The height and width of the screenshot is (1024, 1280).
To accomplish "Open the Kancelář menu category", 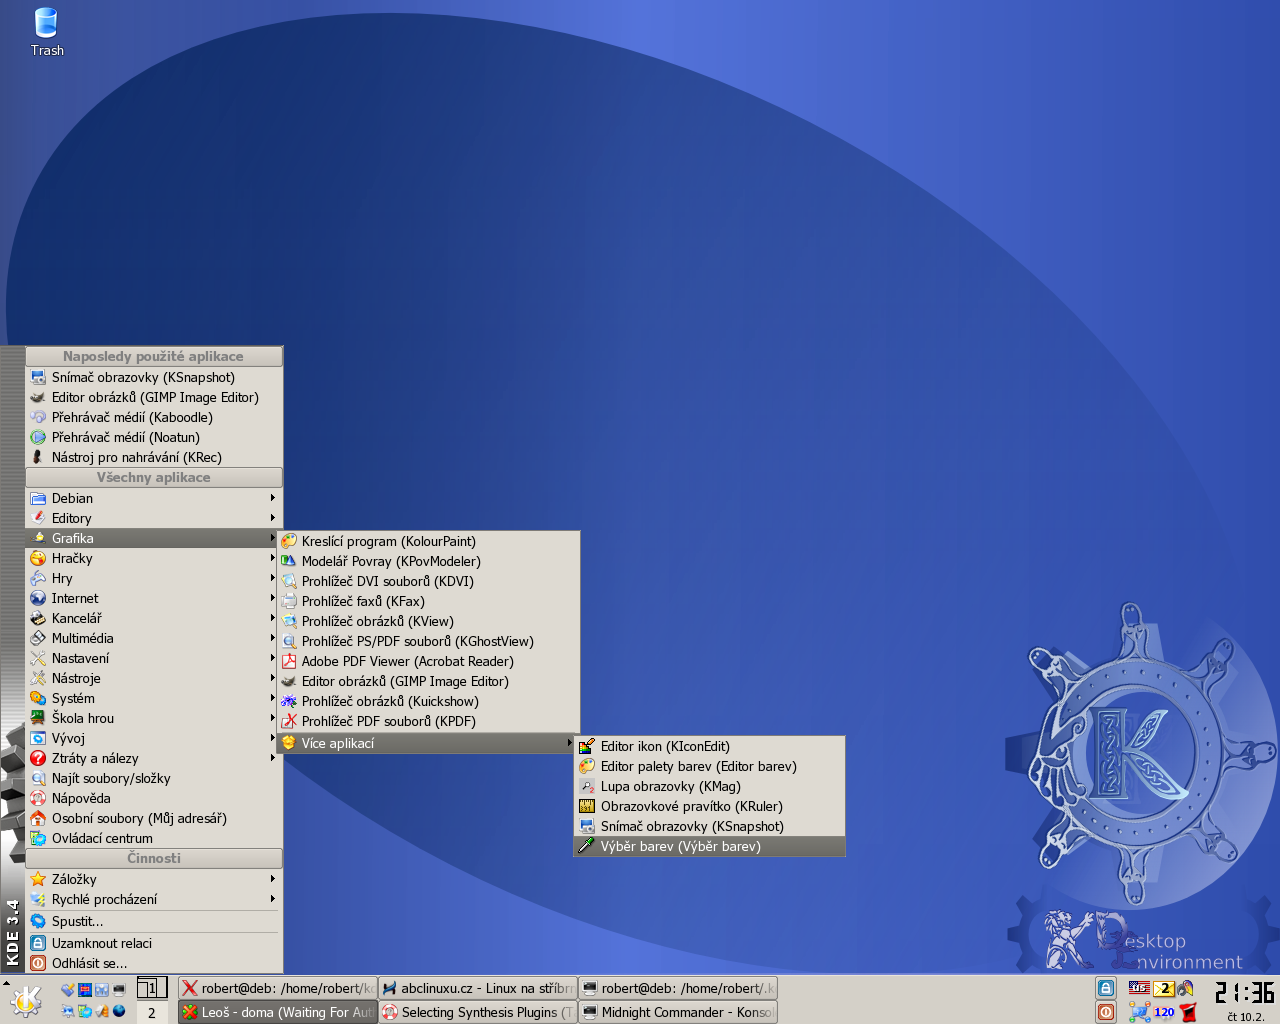I will pyautogui.click(x=154, y=618).
